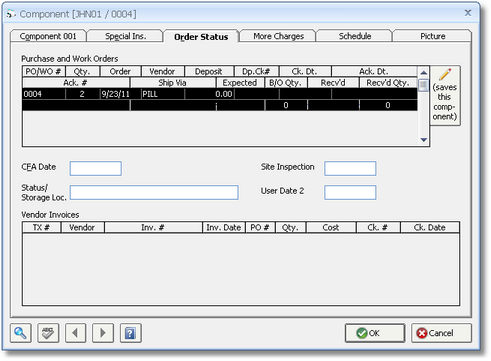This screenshot has width=491, height=361.
Task: Click the Deposit column header
Action: point(209,71)
